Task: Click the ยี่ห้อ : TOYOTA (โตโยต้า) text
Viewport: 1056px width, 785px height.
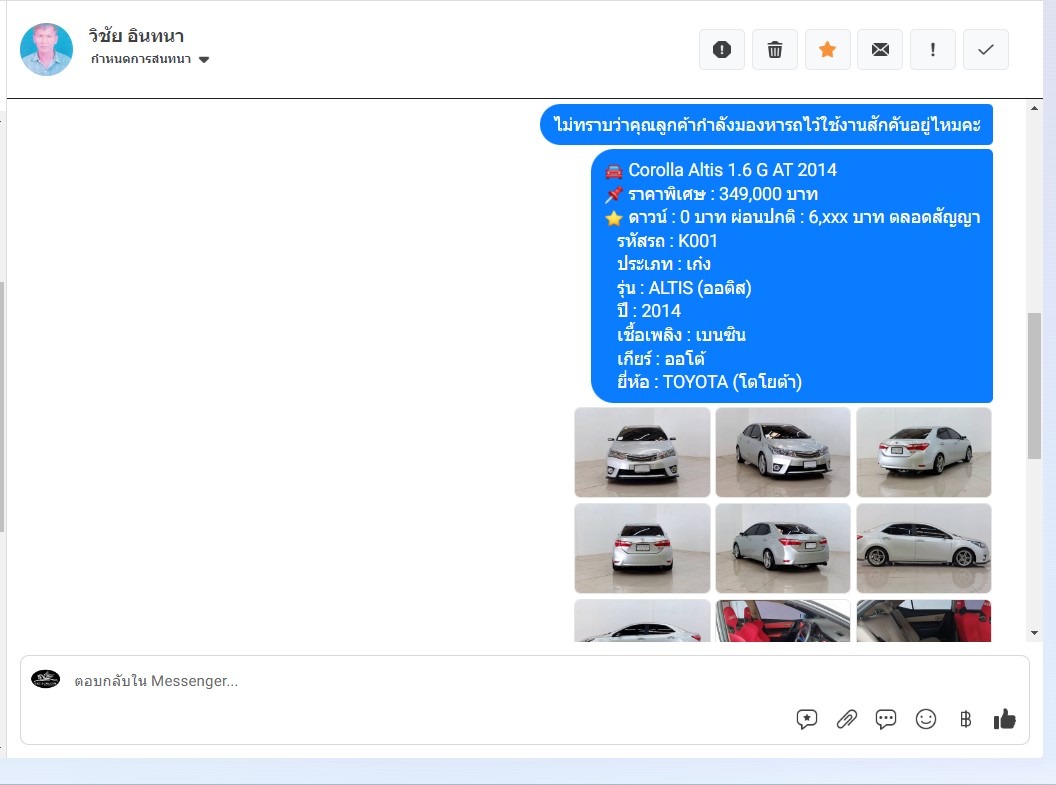Action: click(x=709, y=382)
